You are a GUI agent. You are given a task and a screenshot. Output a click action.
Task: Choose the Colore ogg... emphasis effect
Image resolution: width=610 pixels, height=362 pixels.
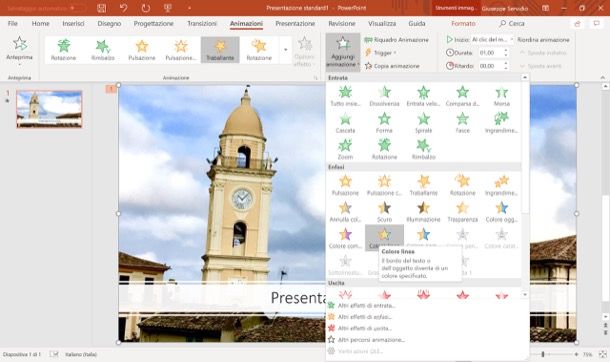pos(501,212)
